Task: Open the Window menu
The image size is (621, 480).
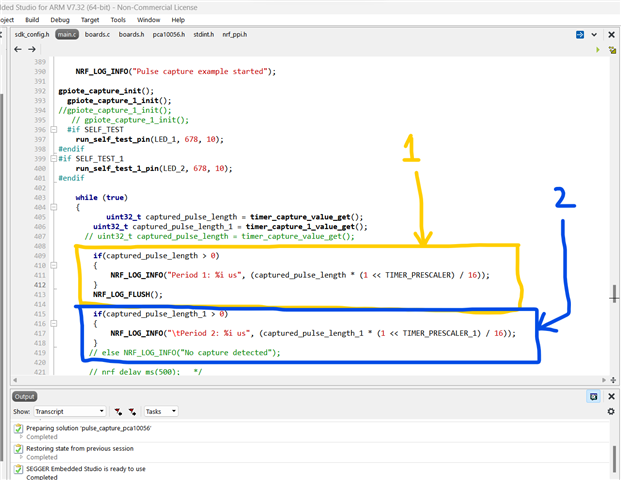Action: (x=149, y=20)
